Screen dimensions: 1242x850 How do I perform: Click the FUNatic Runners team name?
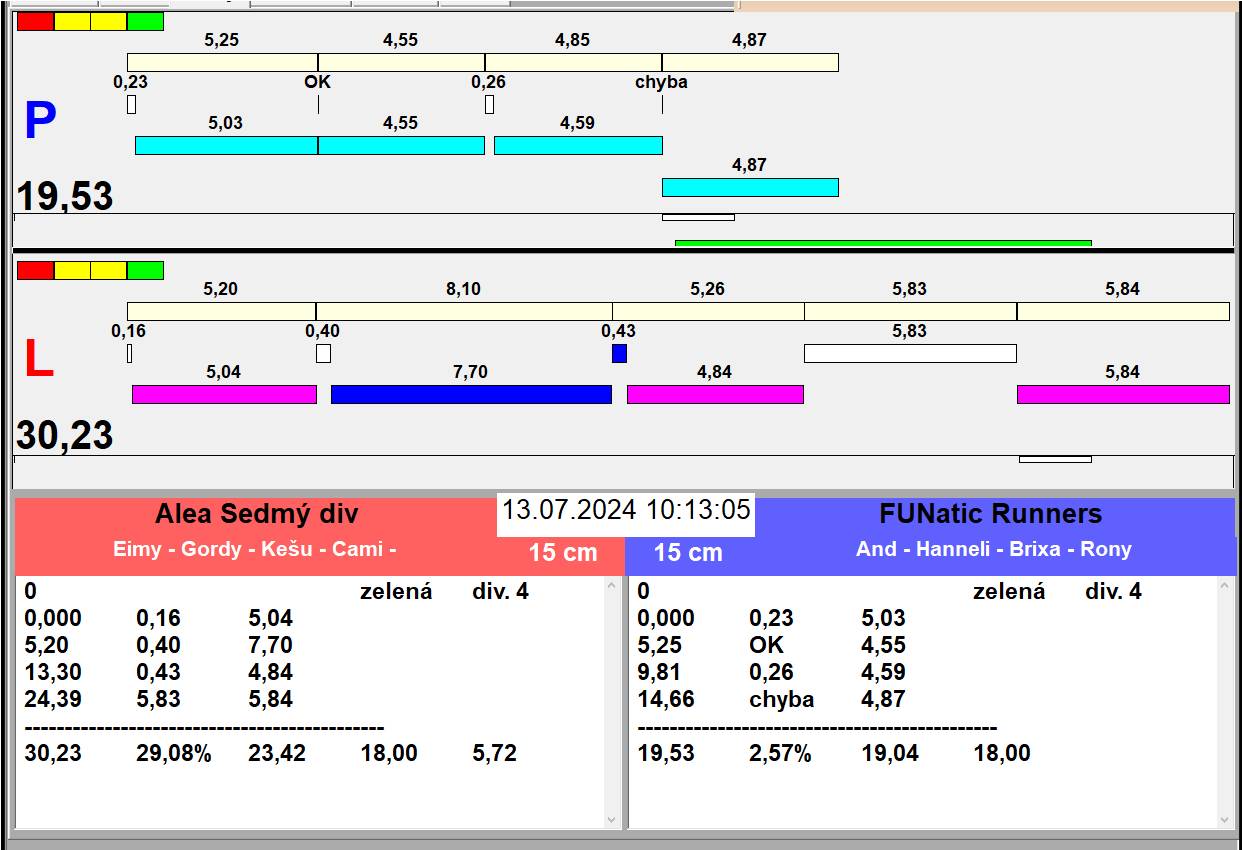990,514
